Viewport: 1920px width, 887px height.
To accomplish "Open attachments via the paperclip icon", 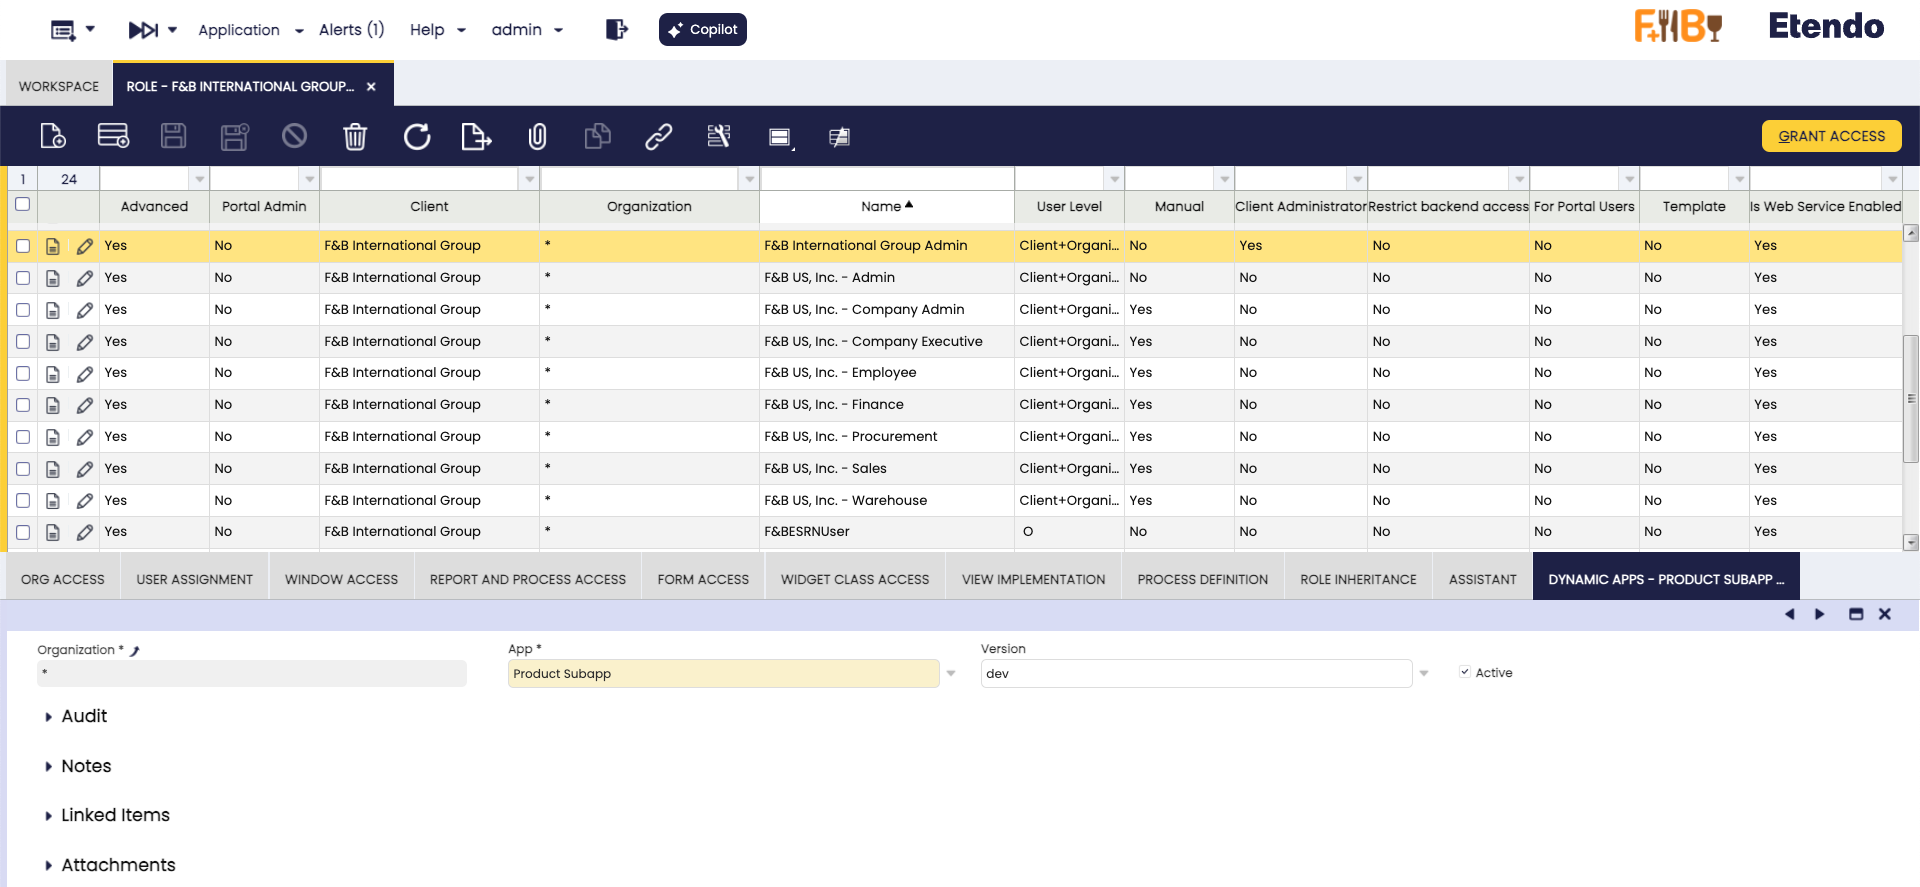I will coord(537,136).
